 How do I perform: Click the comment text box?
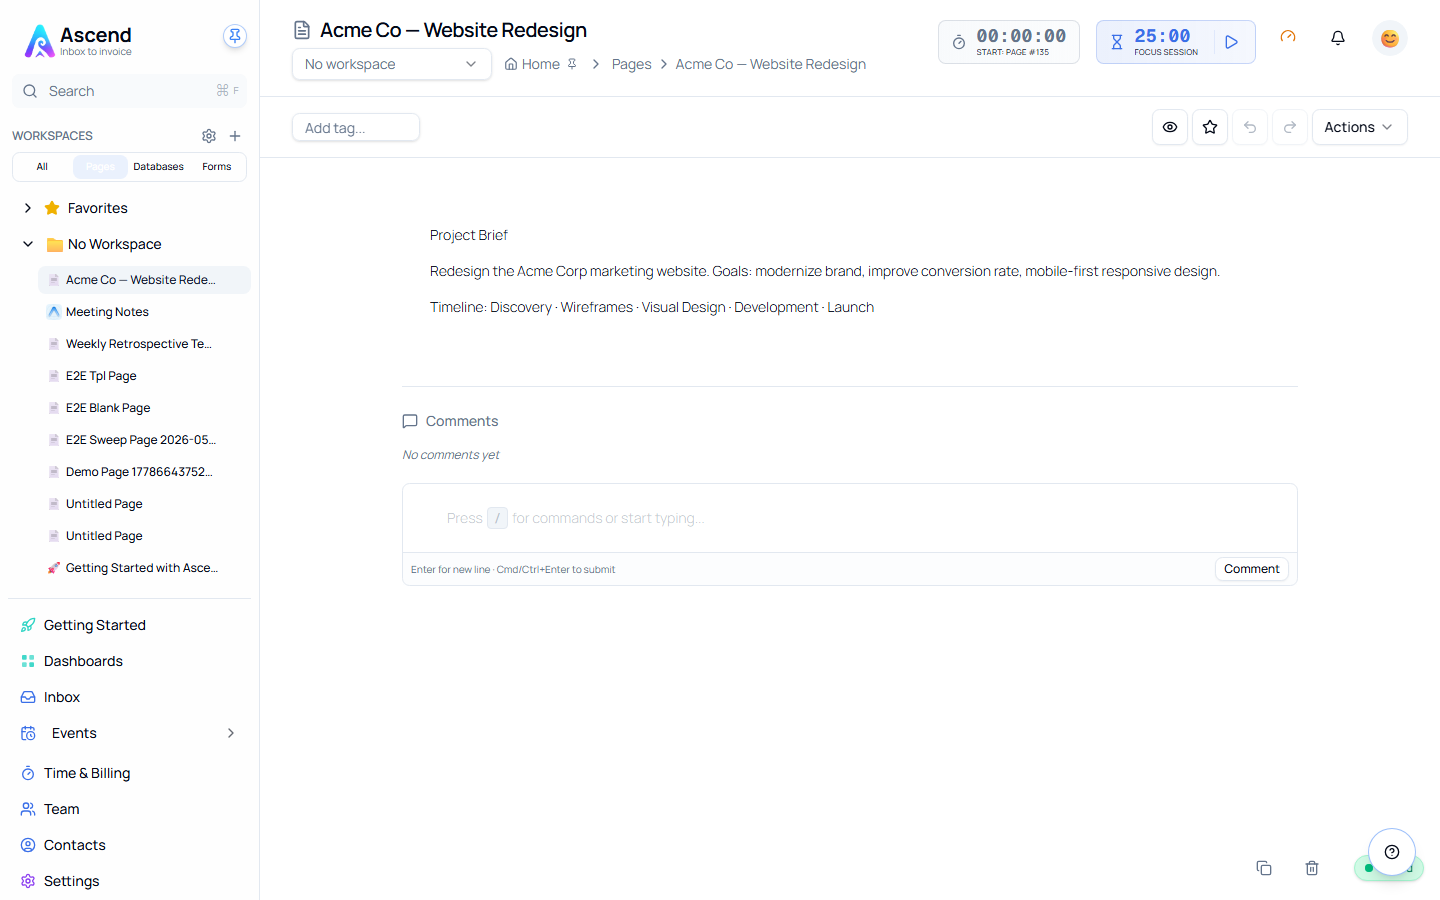[x=850, y=518]
